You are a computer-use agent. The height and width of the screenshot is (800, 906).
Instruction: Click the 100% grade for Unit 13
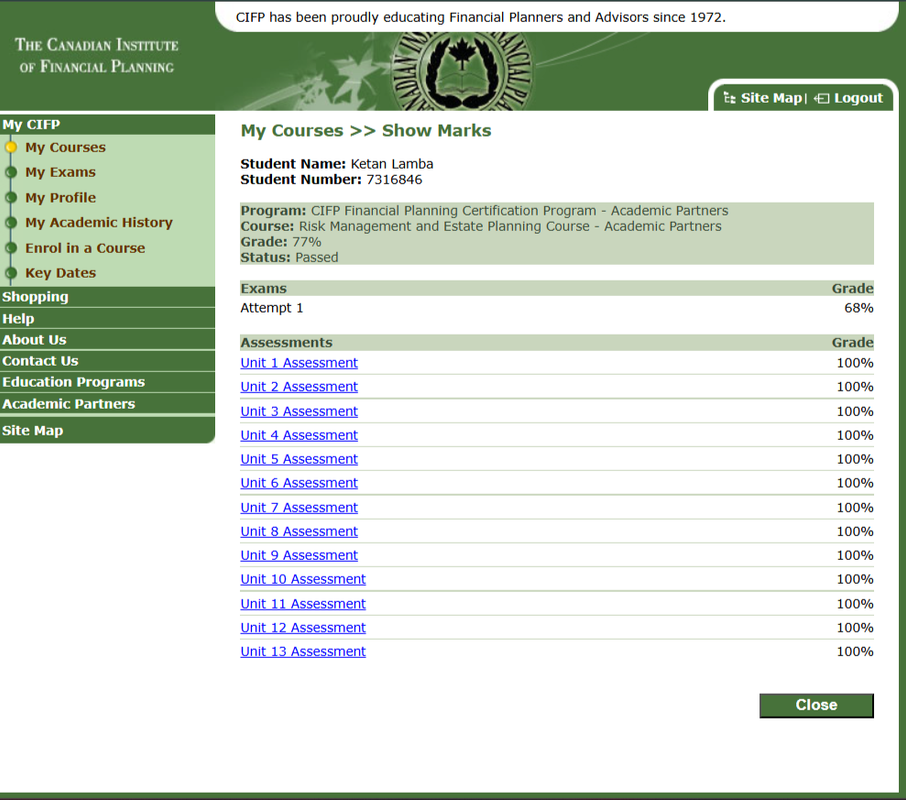click(x=855, y=651)
